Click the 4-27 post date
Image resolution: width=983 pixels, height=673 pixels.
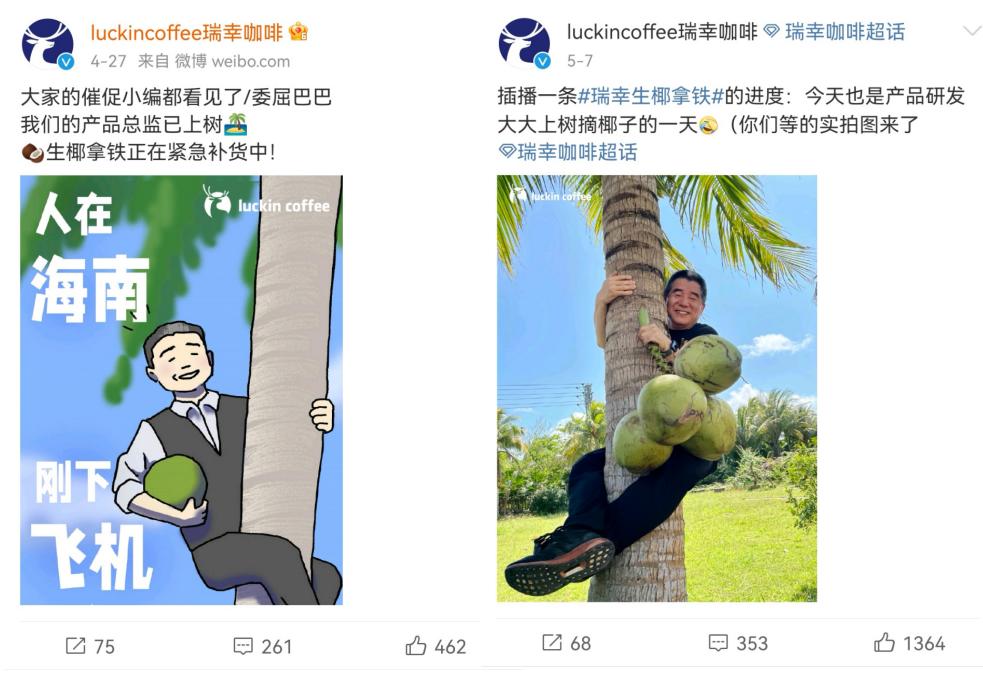point(108,61)
